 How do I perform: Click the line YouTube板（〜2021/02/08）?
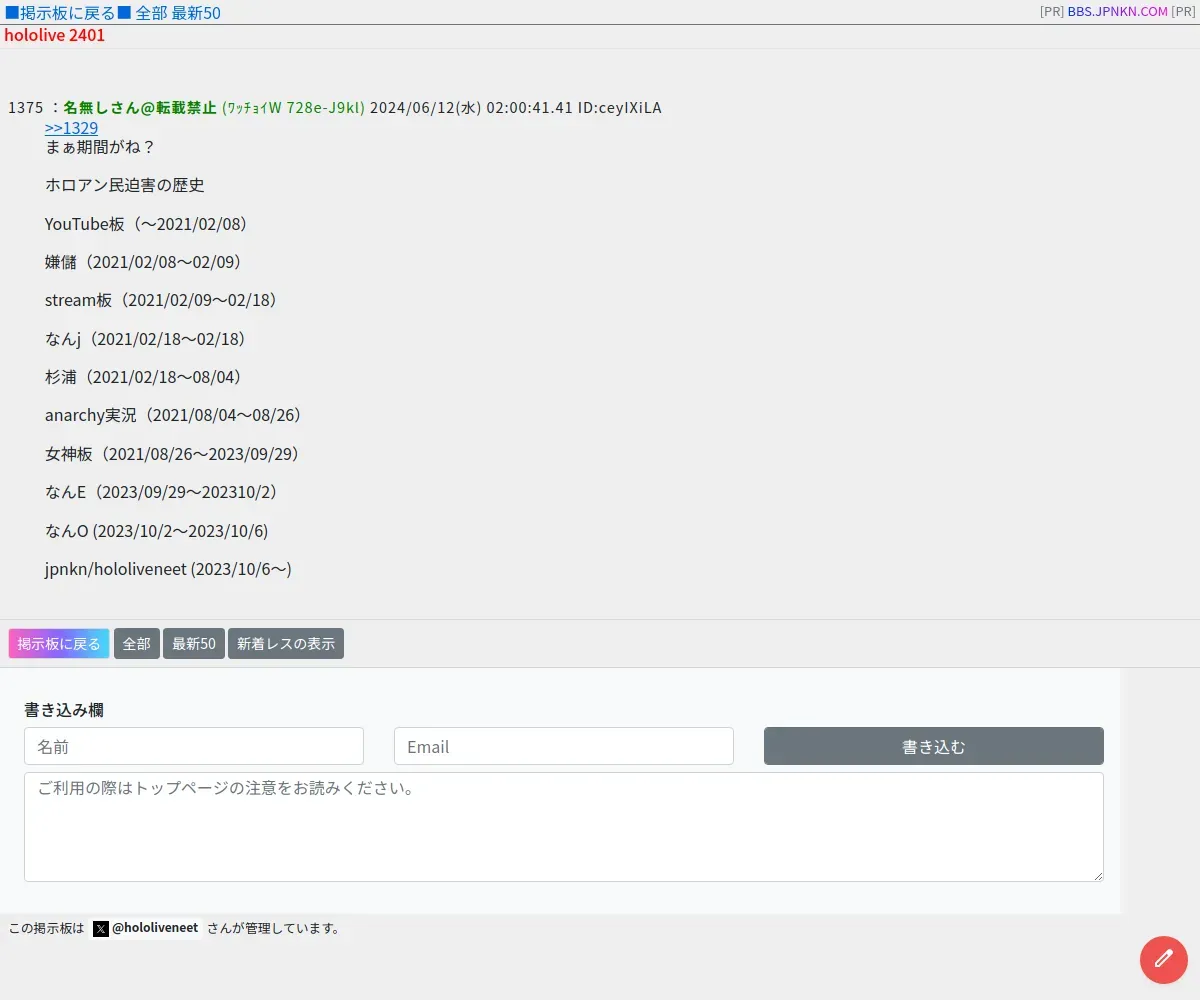(146, 224)
